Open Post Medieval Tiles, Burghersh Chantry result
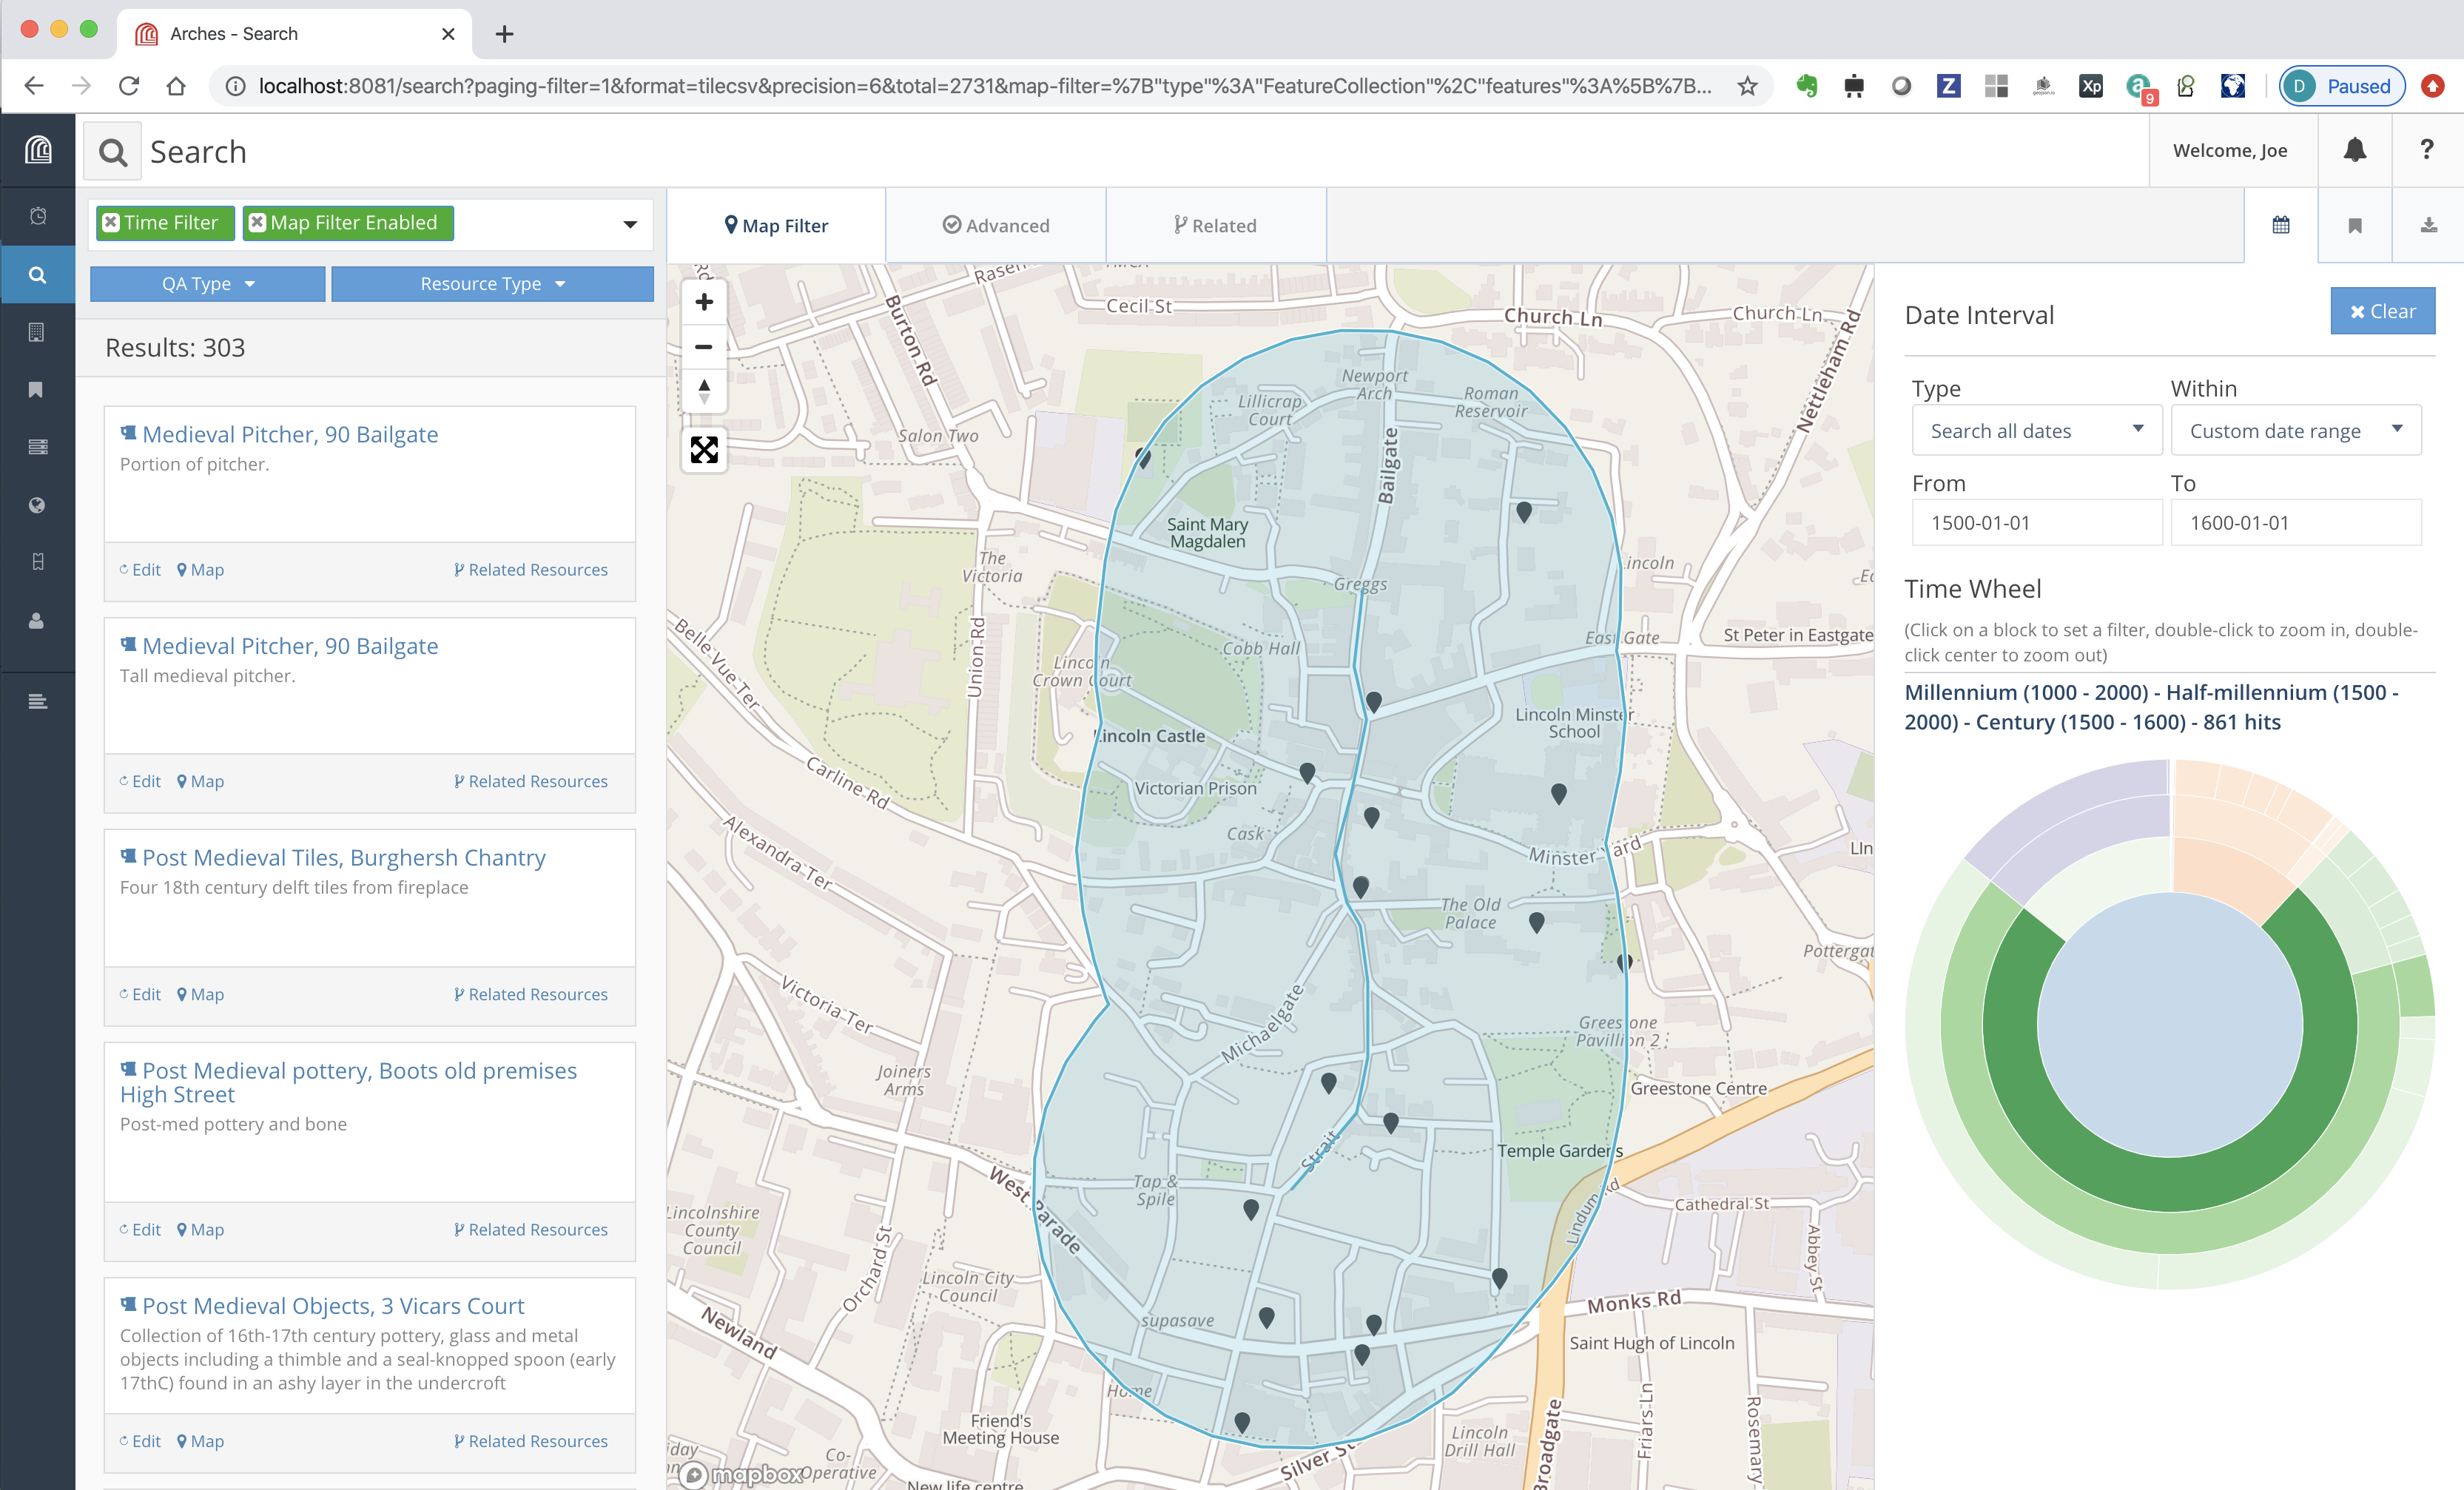 click(343, 857)
